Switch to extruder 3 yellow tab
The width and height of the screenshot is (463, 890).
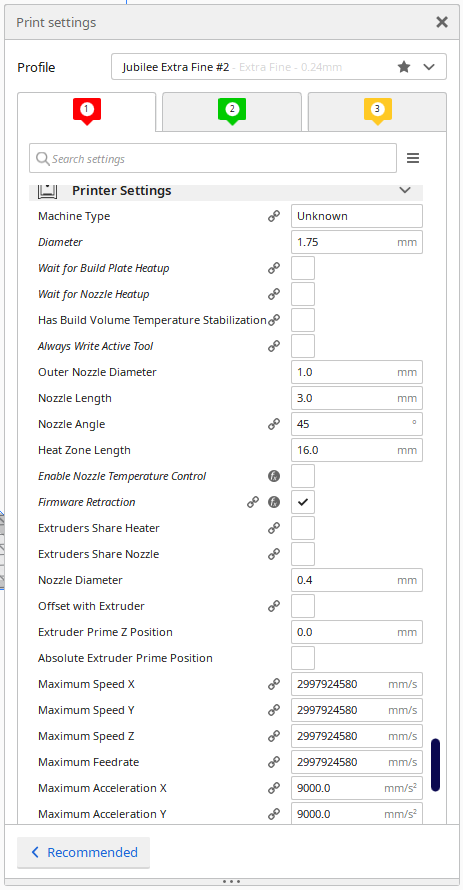tap(377, 111)
